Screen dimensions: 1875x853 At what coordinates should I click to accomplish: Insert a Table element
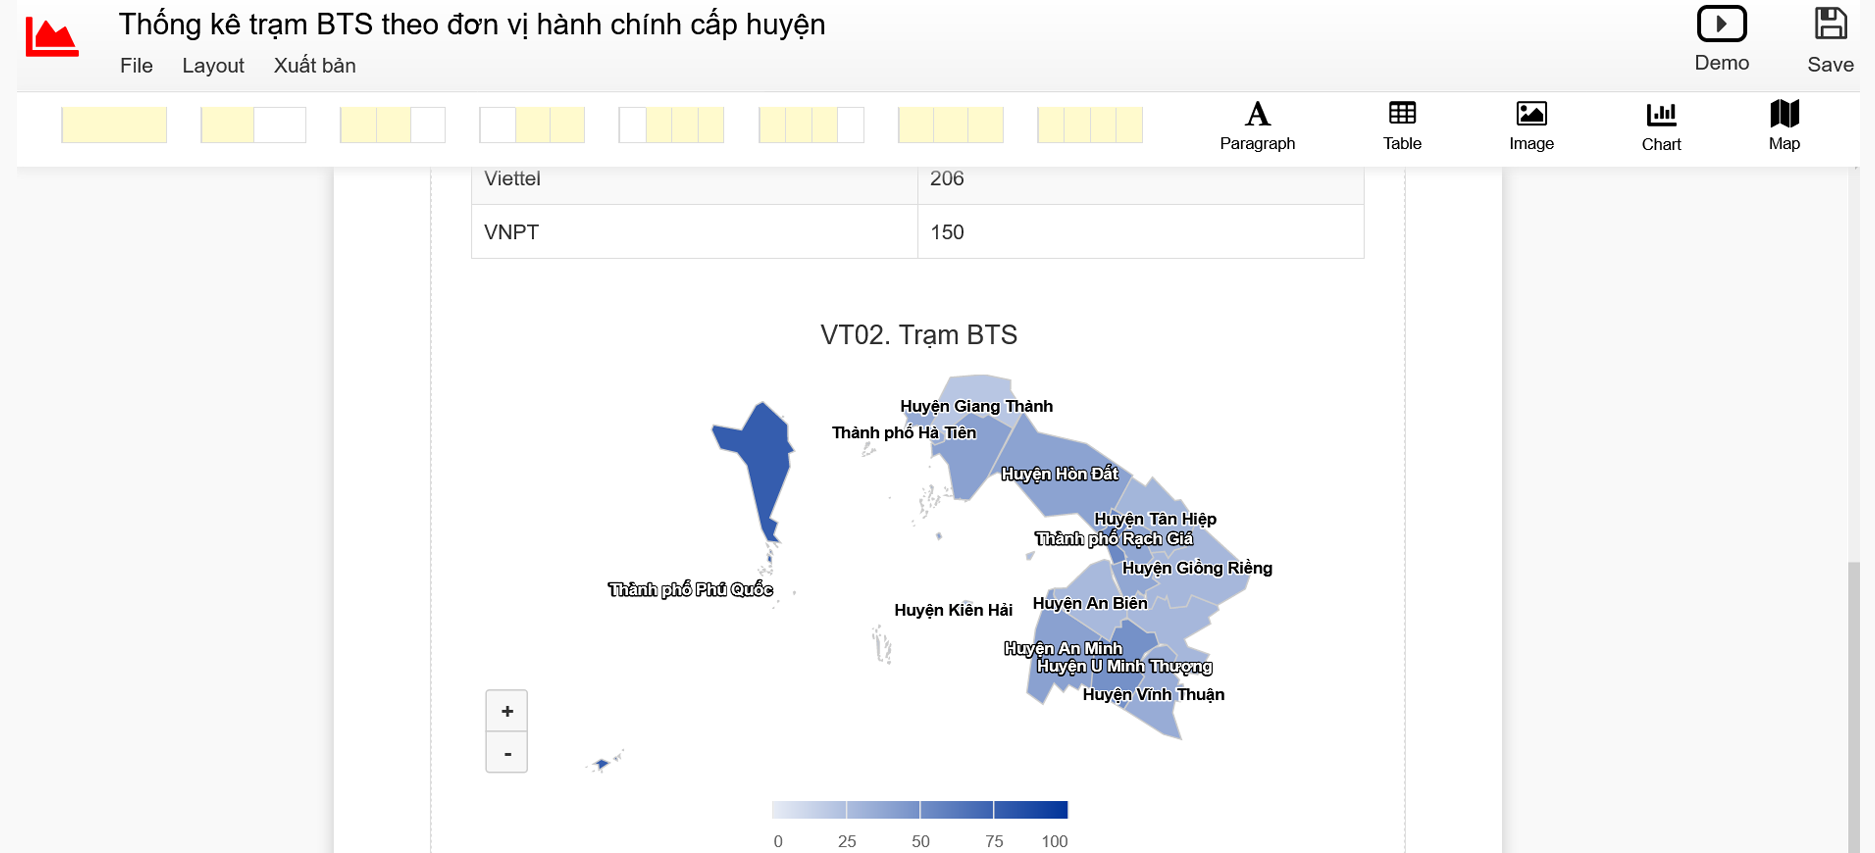pyautogui.click(x=1401, y=126)
